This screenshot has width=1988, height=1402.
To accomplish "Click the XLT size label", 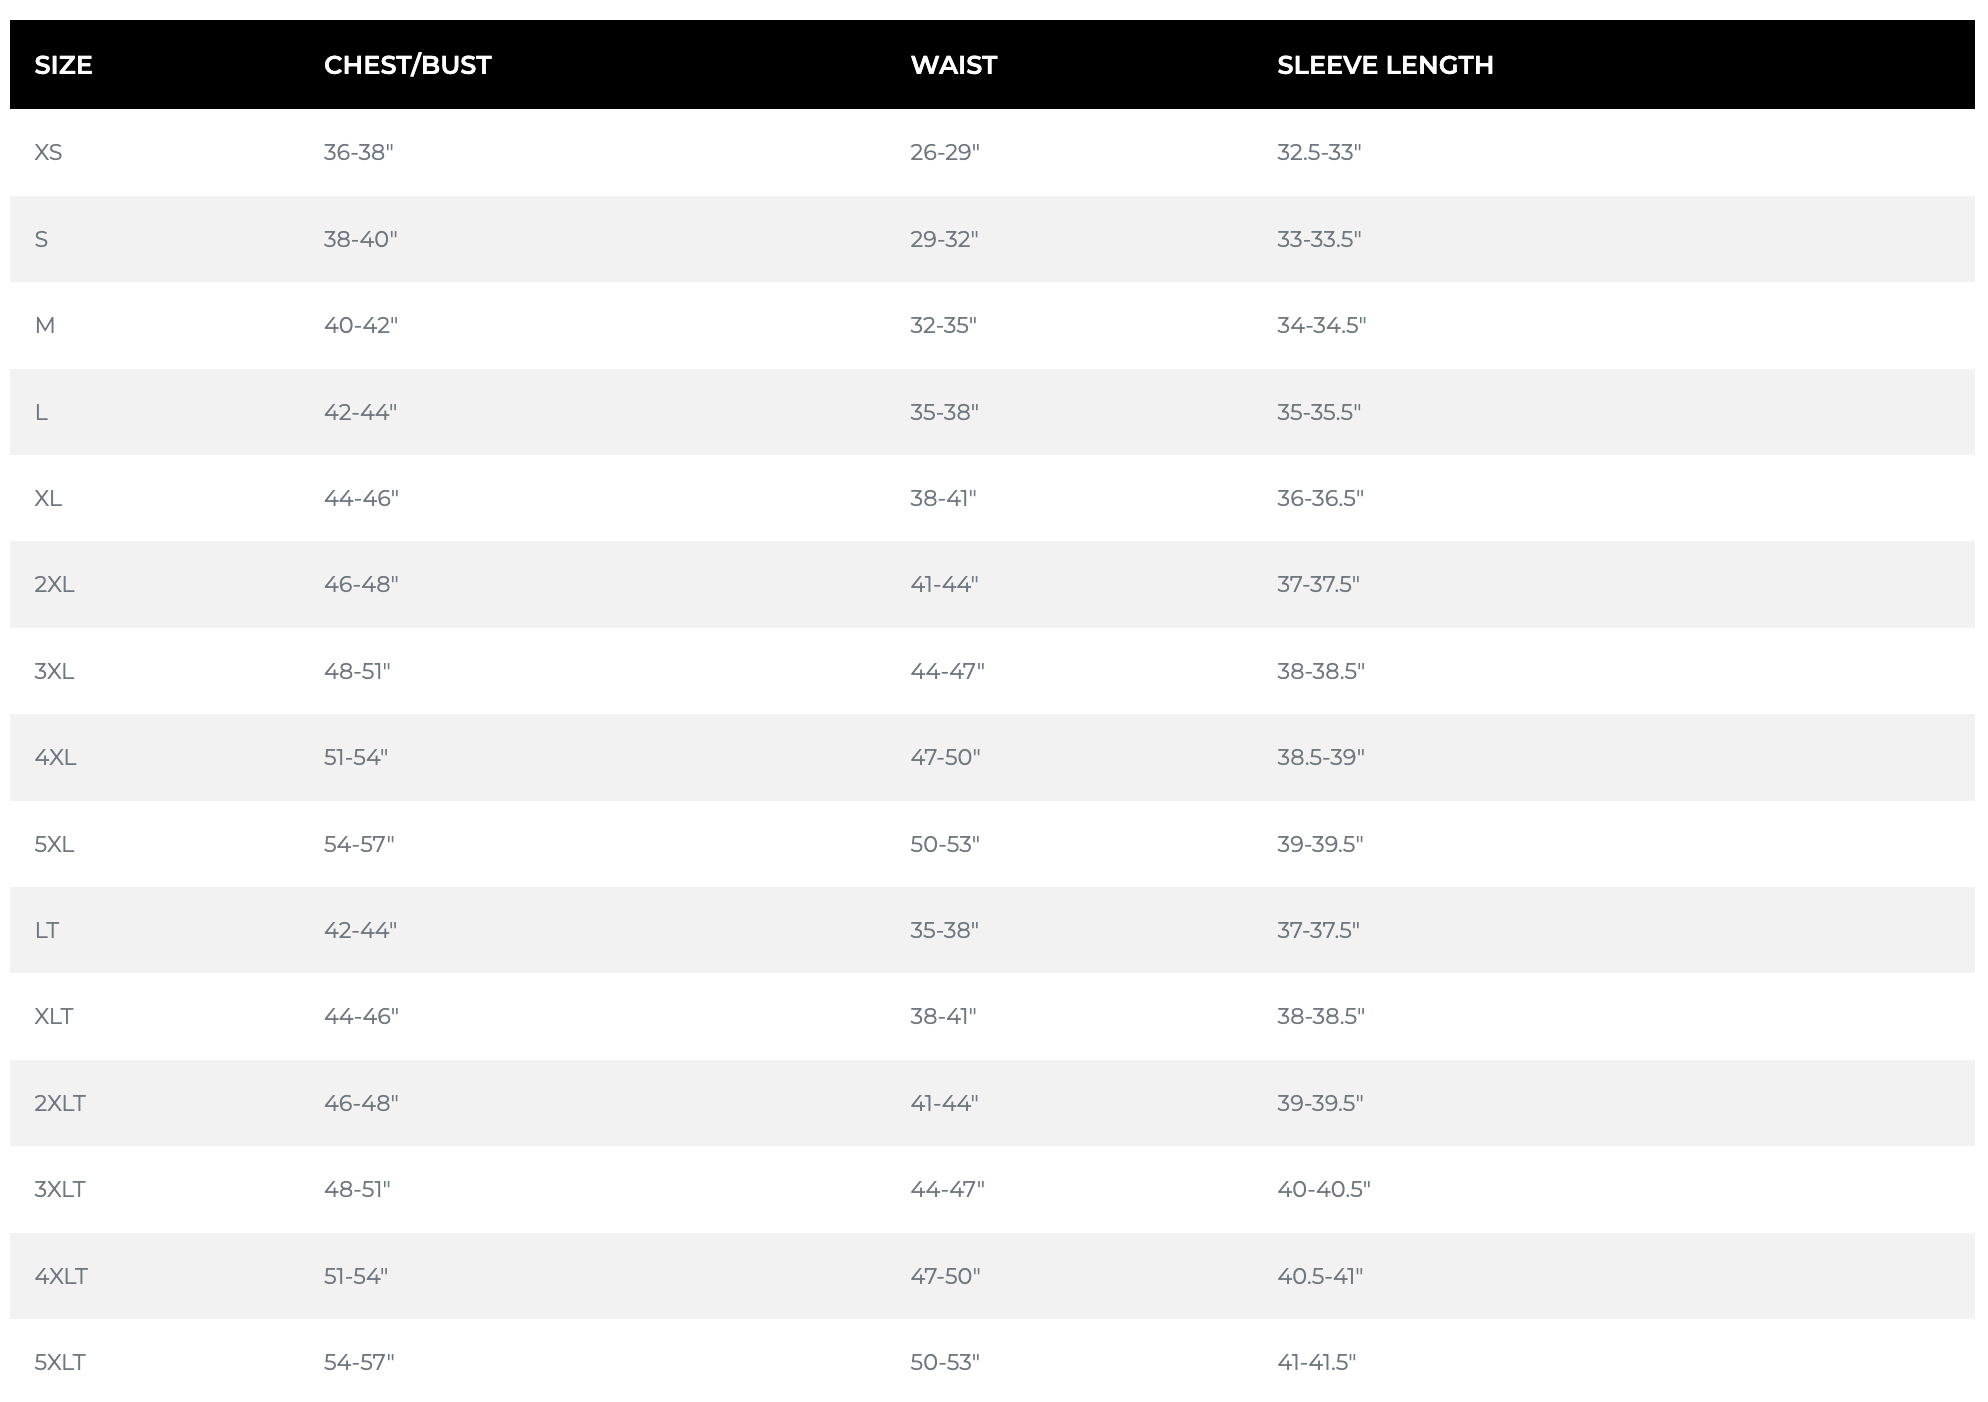I will pos(54,1016).
